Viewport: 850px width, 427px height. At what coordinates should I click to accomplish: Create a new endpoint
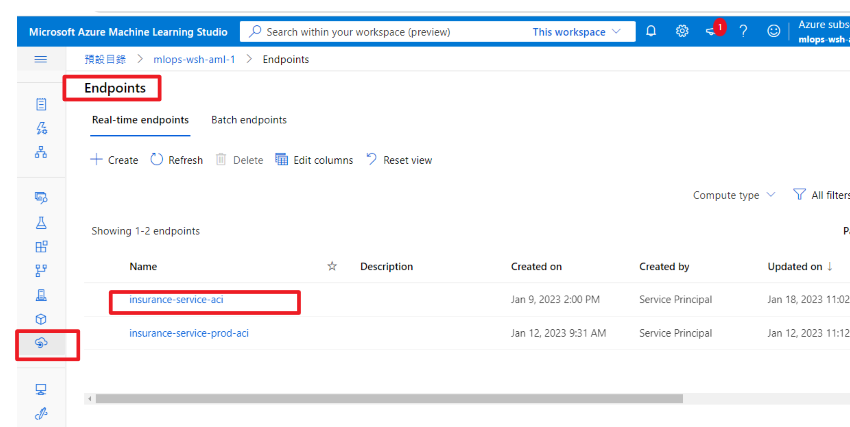click(x=114, y=160)
